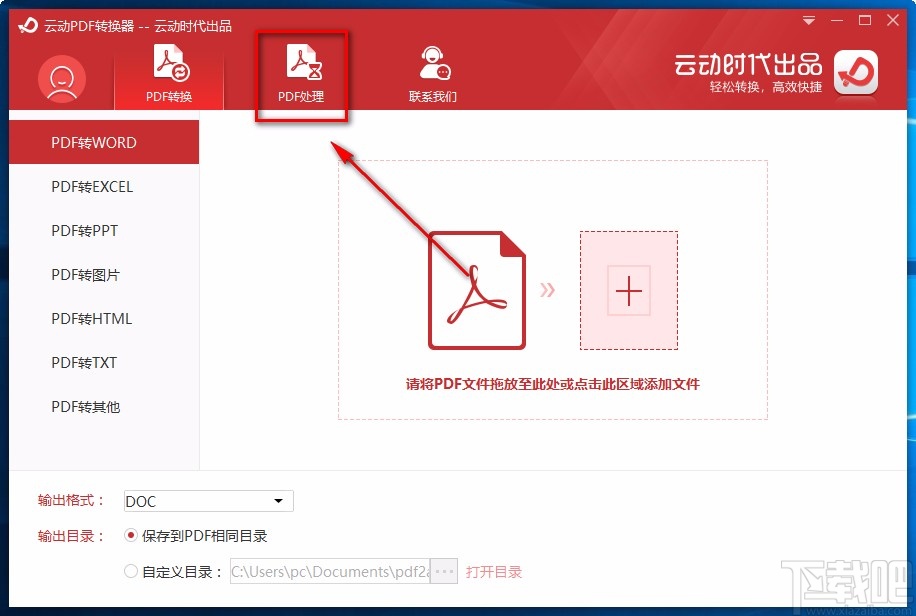The width and height of the screenshot is (916, 616).
Task: Open the DOC output format dropdown
Action: [x=207, y=501]
